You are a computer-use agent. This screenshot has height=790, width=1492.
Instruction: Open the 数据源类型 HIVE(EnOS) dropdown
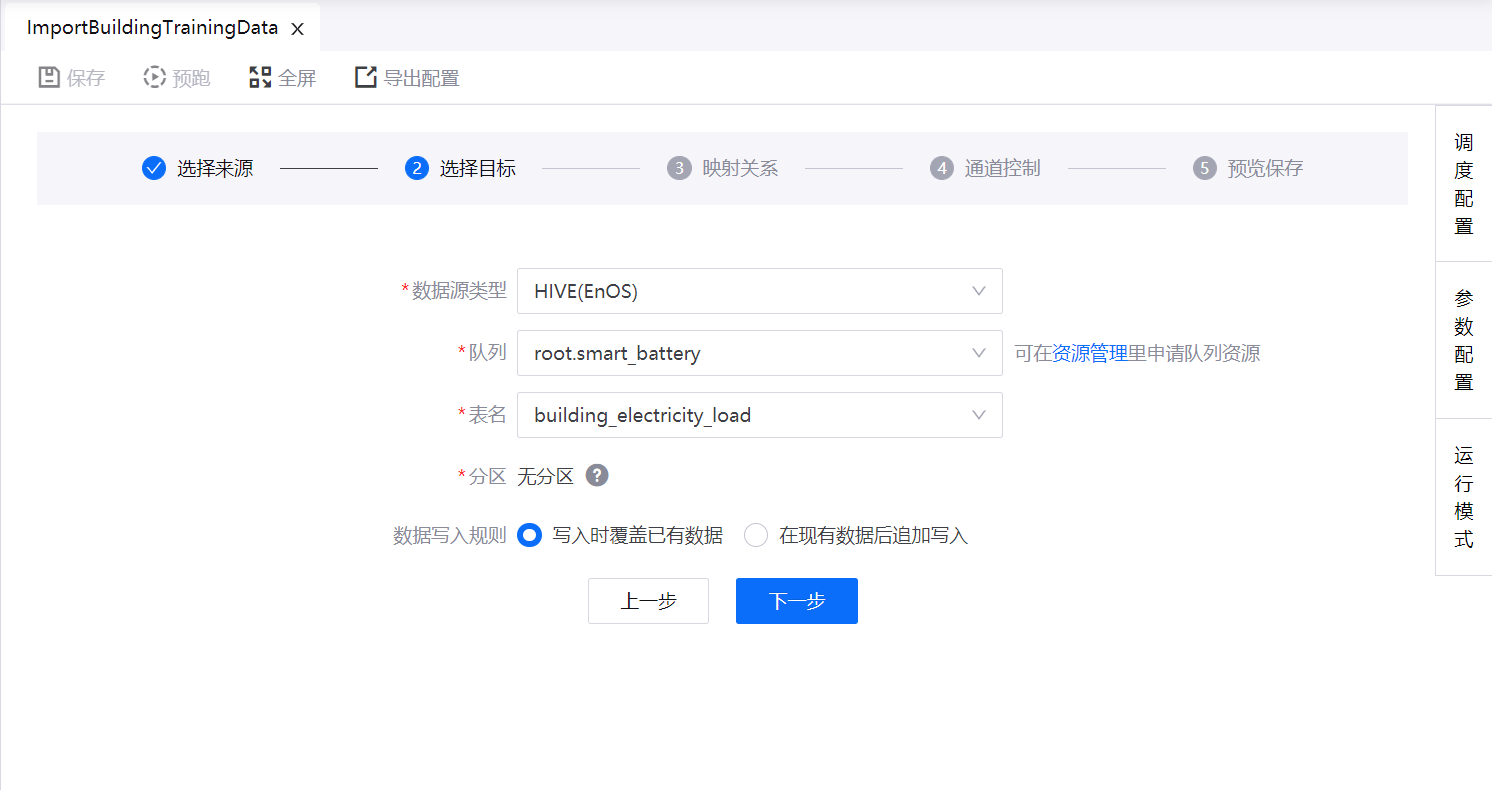coord(760,291)
